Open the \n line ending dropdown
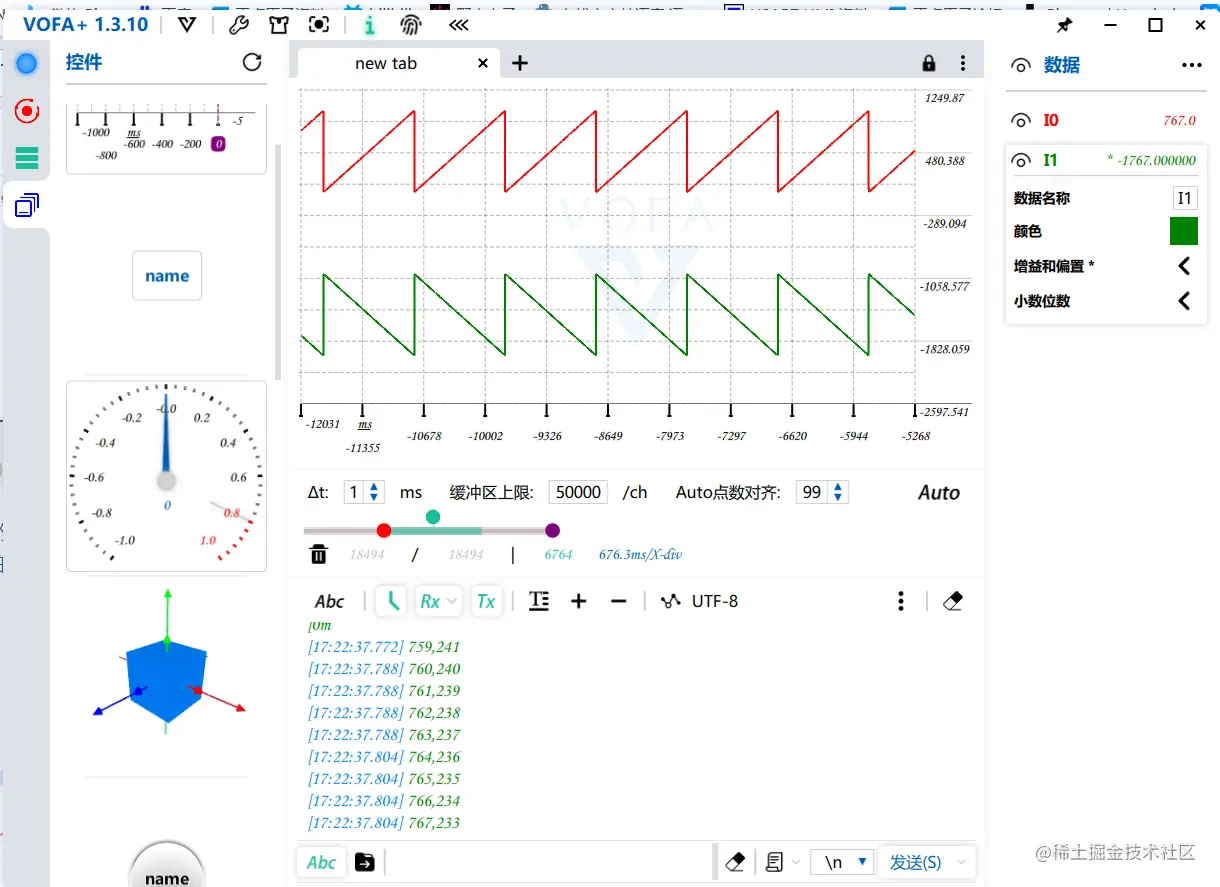 842,862
